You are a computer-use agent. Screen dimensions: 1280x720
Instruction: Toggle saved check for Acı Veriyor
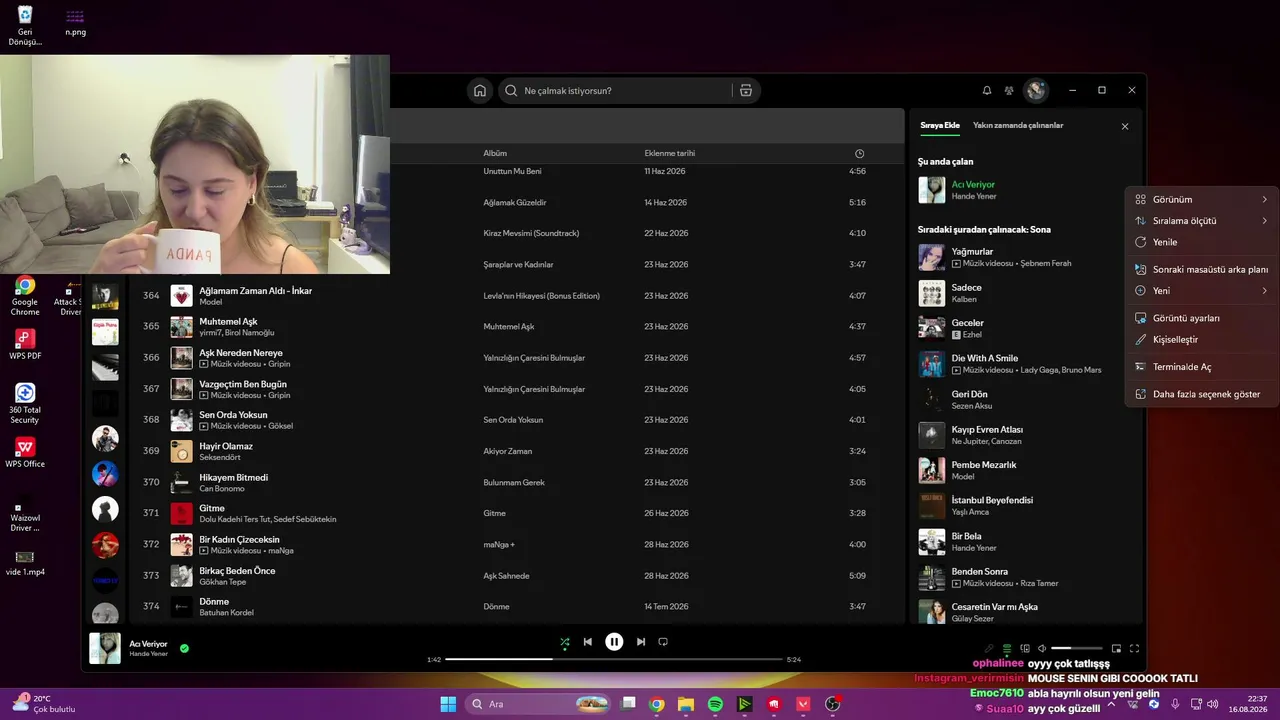184,648
